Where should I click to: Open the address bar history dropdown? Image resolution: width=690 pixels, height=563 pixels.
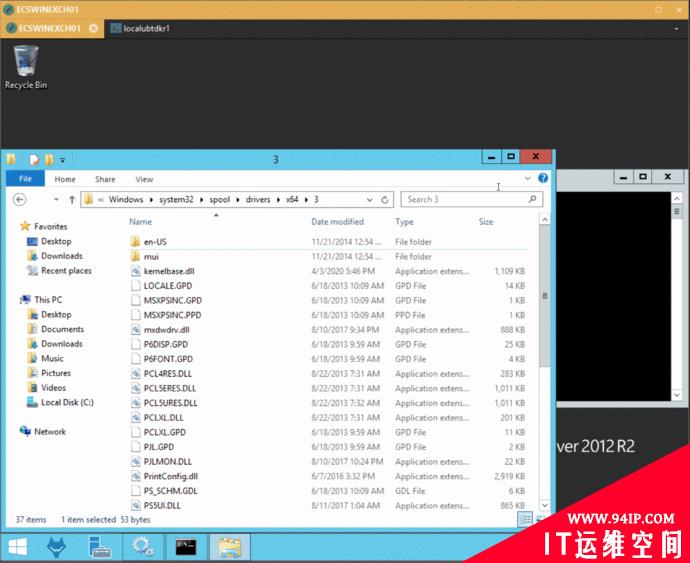coord(369,200)
